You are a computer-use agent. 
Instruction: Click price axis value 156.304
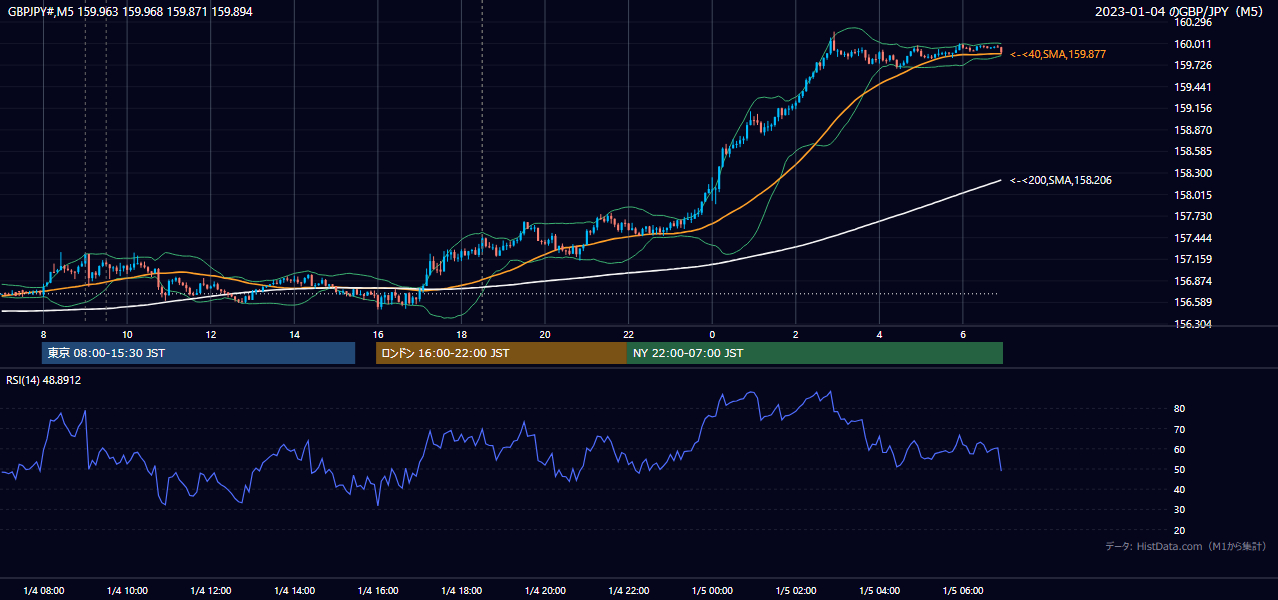[1194, 324]
